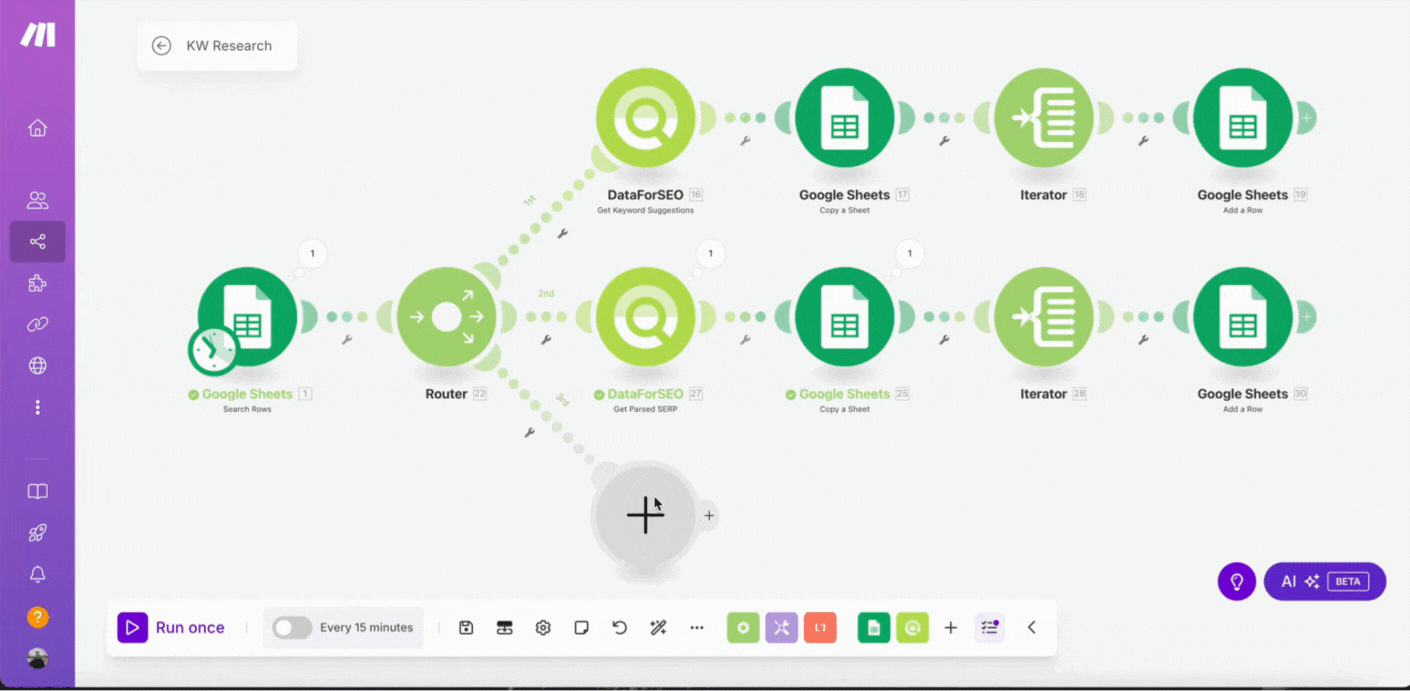Open DataForSEO Get Parsed SERP module 27
Image resolution: width=1410 pixels, height=691 pixels.
(645, 317)
